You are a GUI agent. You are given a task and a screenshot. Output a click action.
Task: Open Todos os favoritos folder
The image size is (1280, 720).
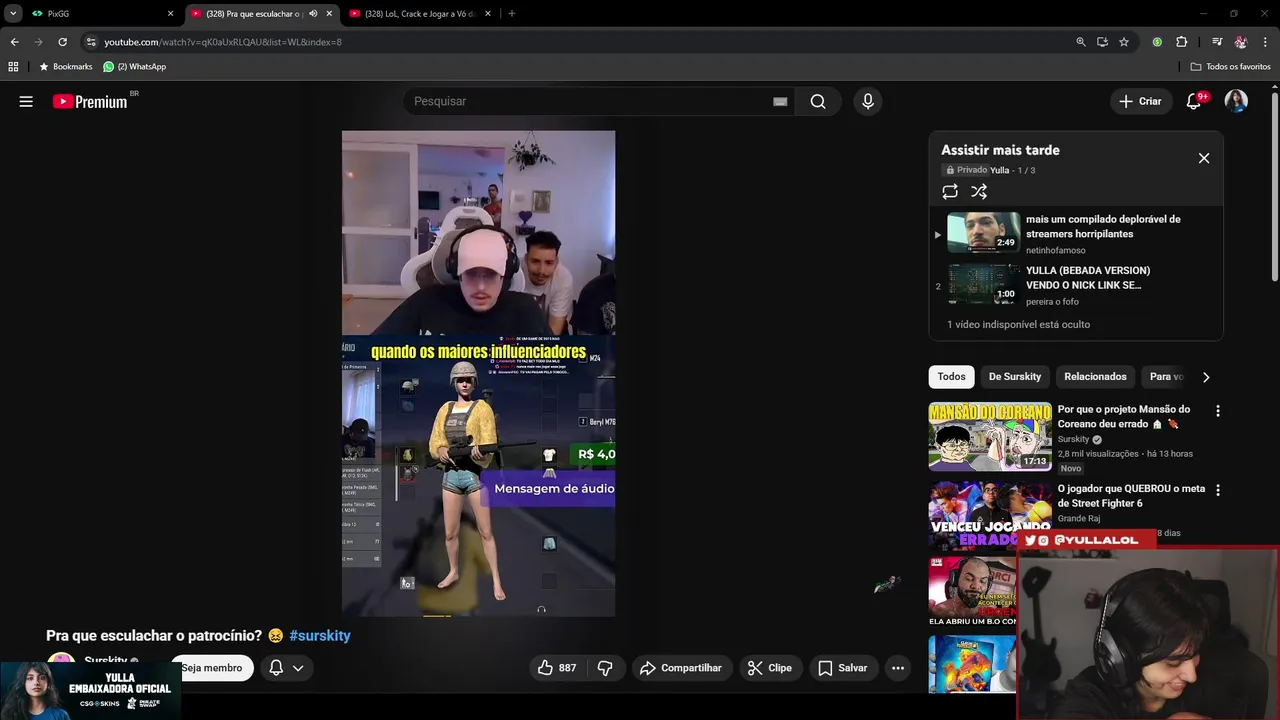point(1231,66)
